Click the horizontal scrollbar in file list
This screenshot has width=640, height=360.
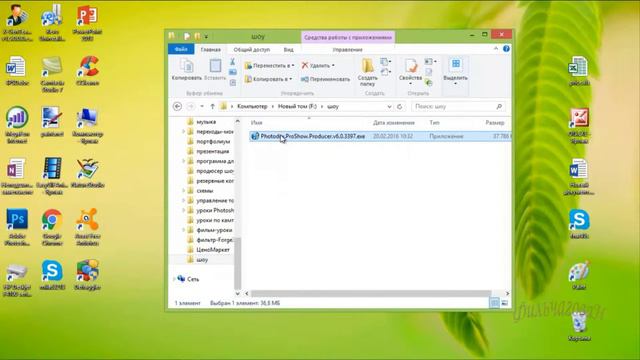pyautogui.click(x=371, y=293)
